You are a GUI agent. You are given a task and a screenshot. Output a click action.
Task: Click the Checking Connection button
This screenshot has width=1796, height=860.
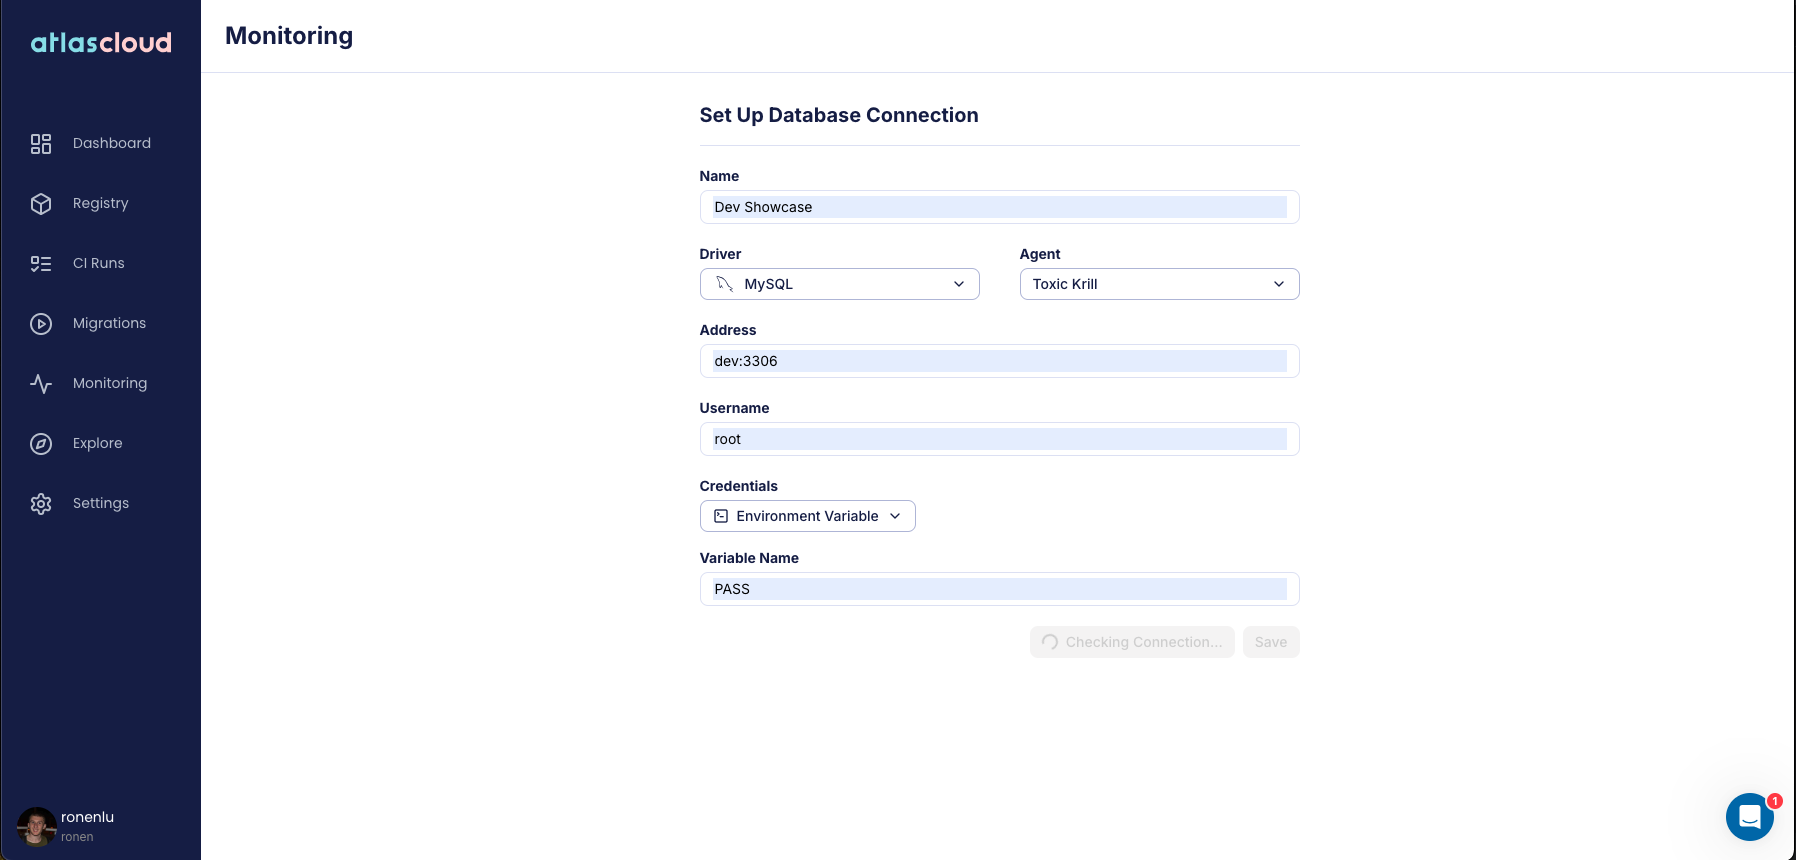1132,642
